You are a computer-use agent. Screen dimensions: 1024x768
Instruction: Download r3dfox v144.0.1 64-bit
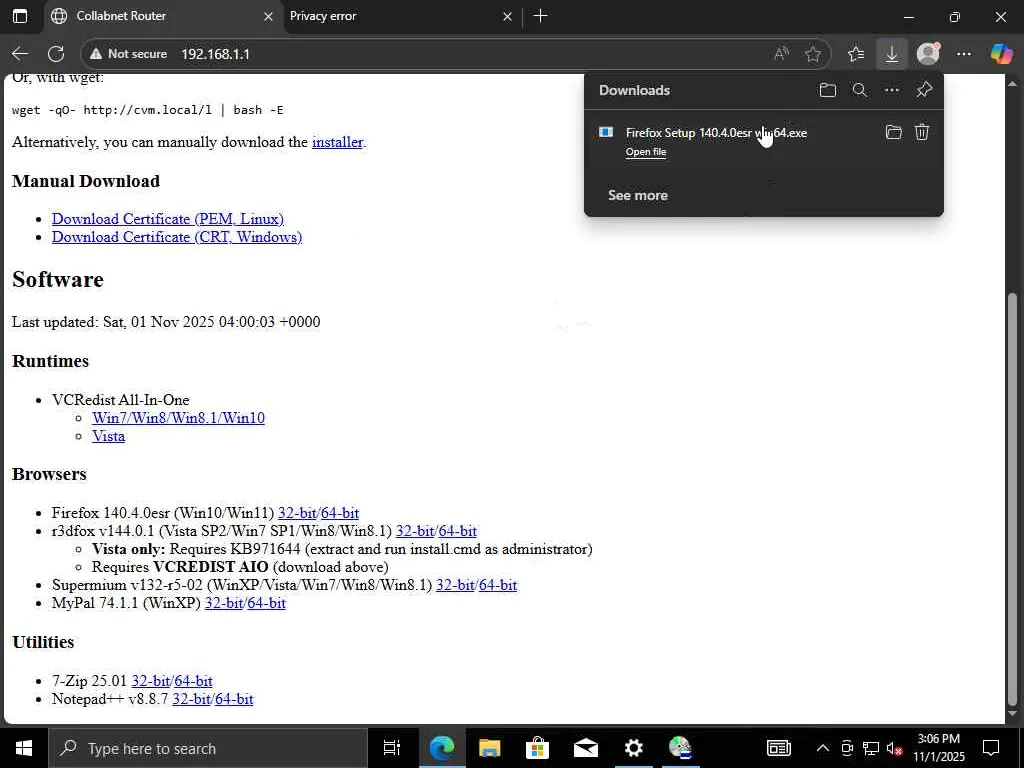457,531
